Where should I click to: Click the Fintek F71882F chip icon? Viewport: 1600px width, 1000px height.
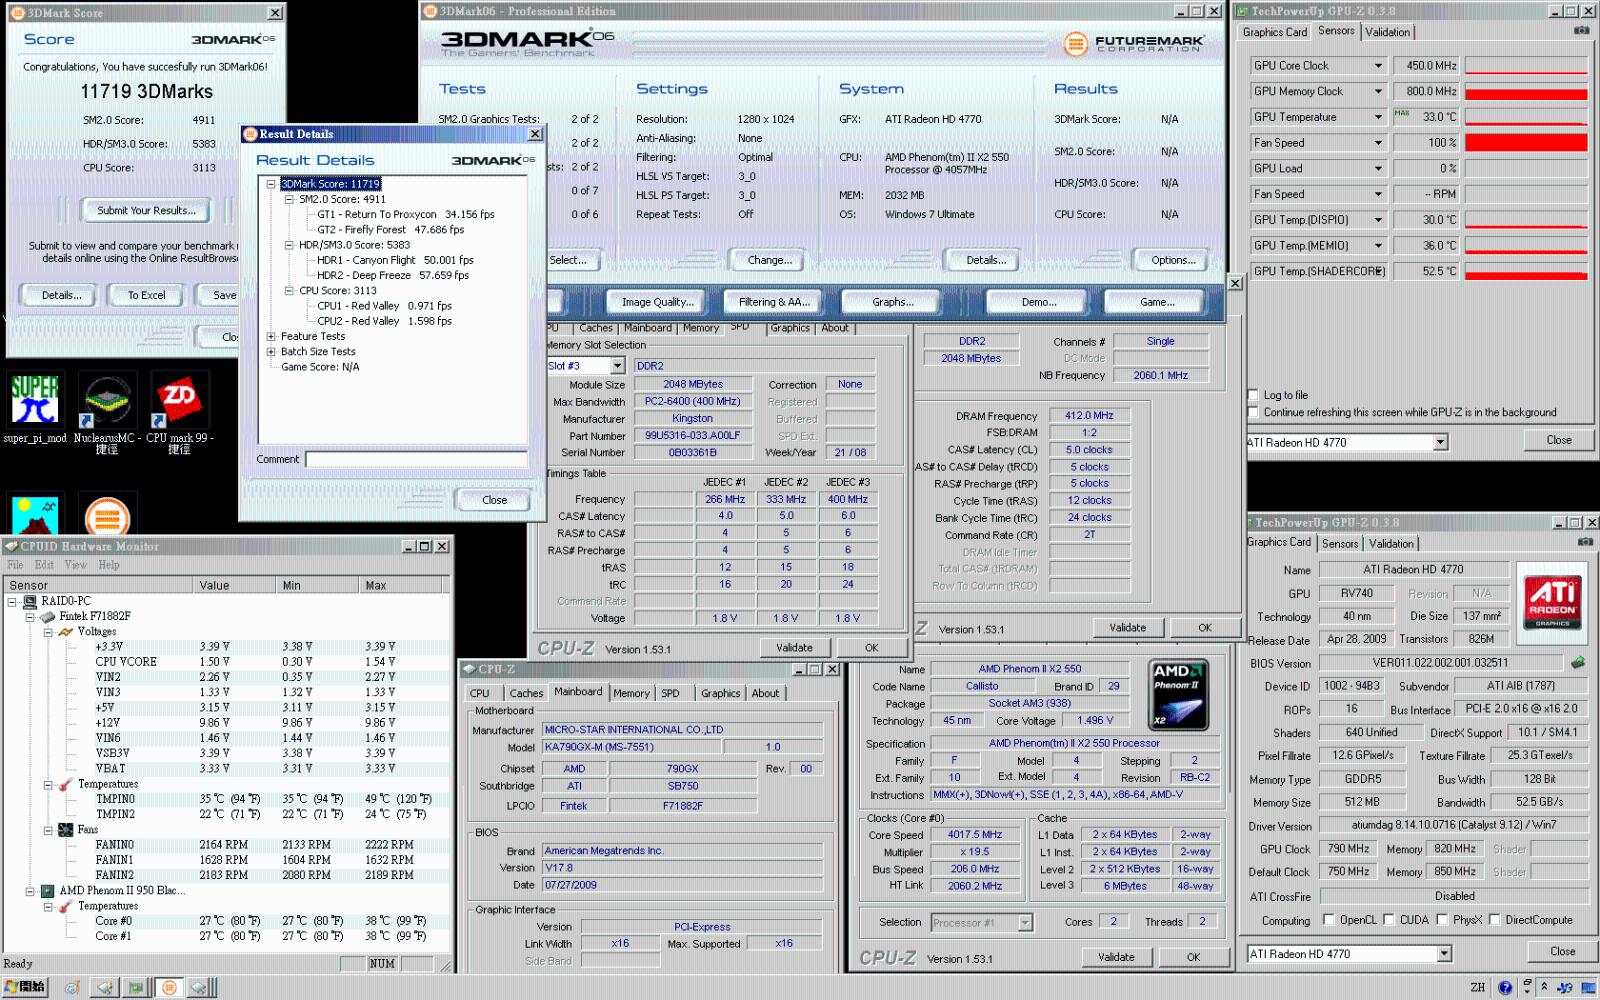coord(47,617)
